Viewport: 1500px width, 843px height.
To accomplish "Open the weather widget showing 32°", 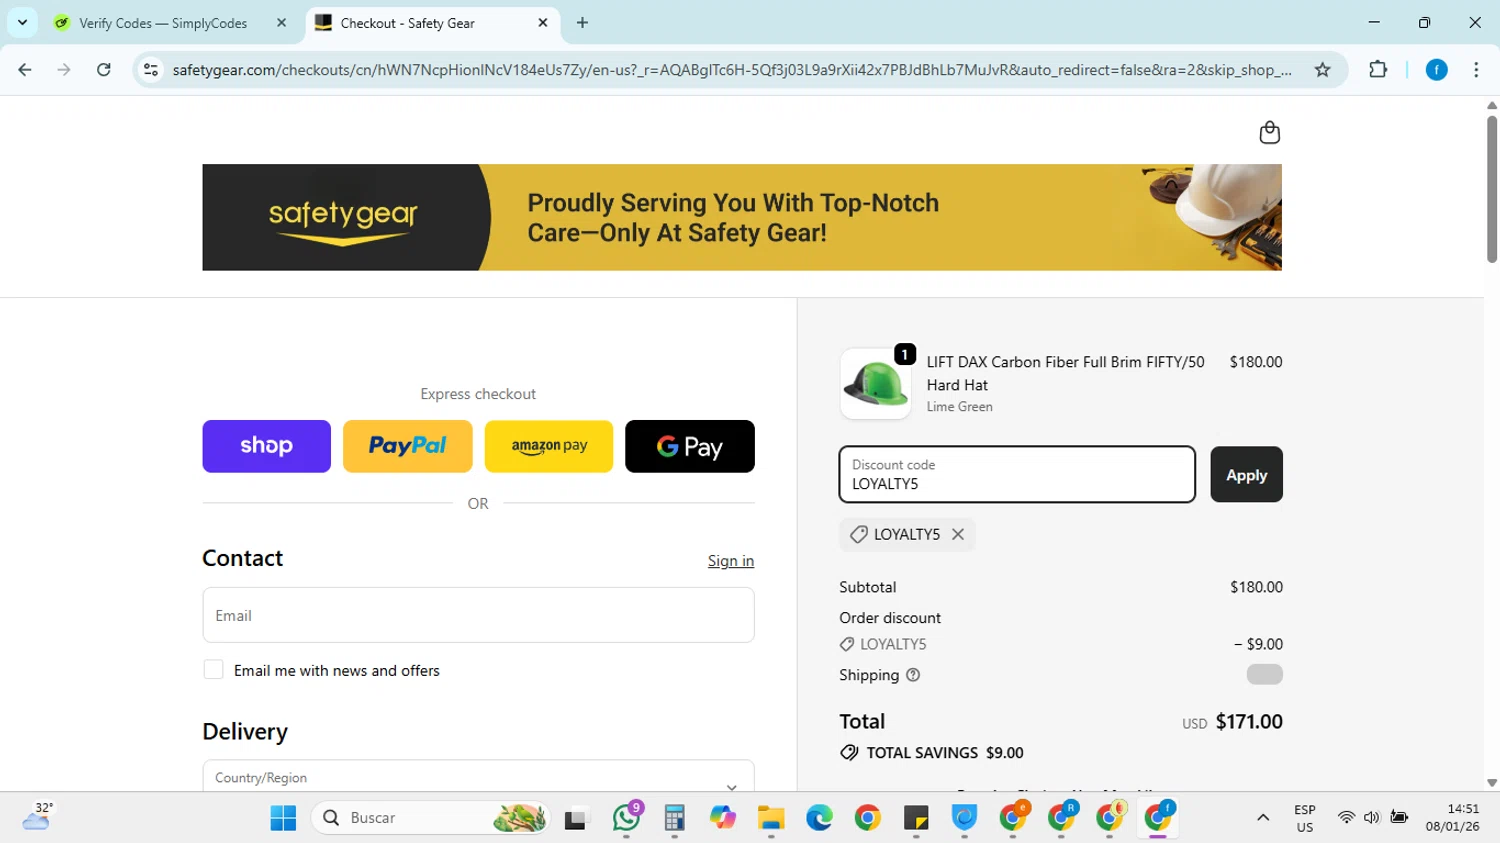I will (x=37, y=817).
